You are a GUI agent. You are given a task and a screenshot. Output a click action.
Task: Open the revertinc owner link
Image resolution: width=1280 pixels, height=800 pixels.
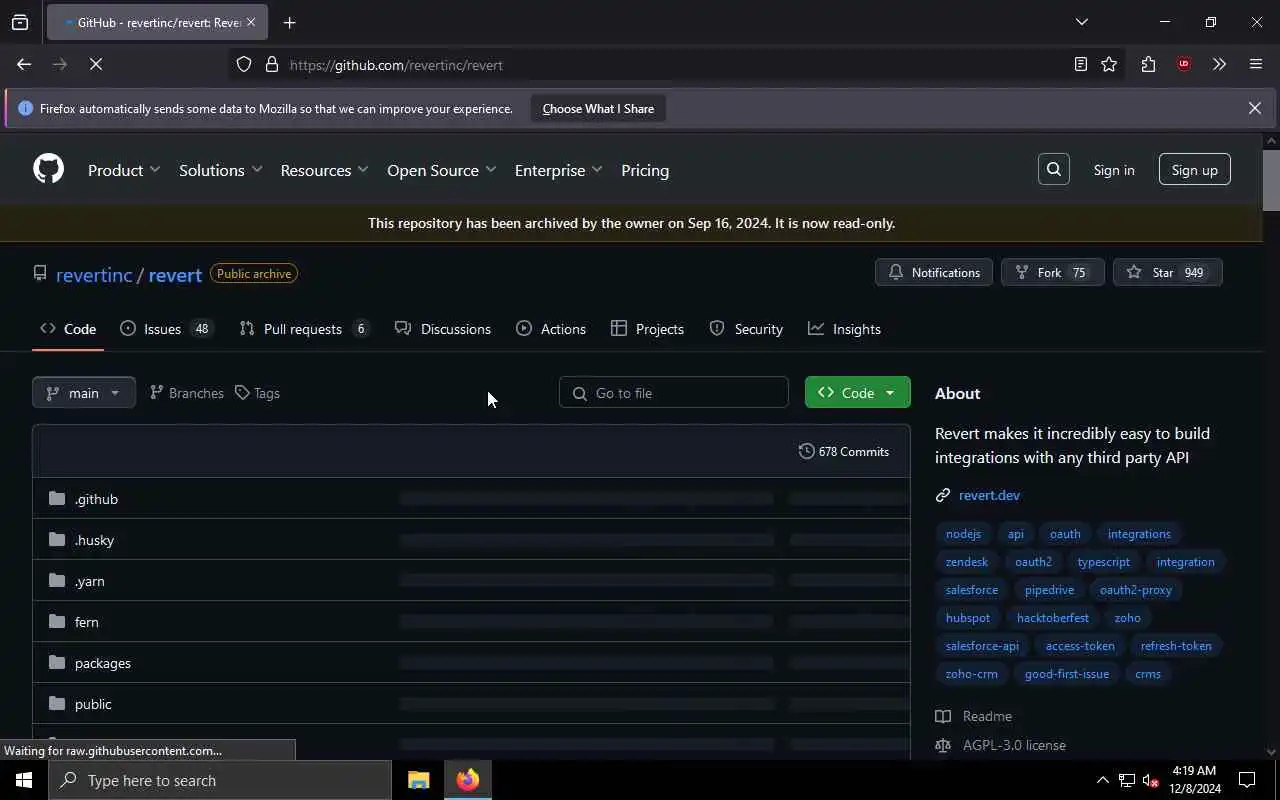pyautogui.click(x=94, y=274)
